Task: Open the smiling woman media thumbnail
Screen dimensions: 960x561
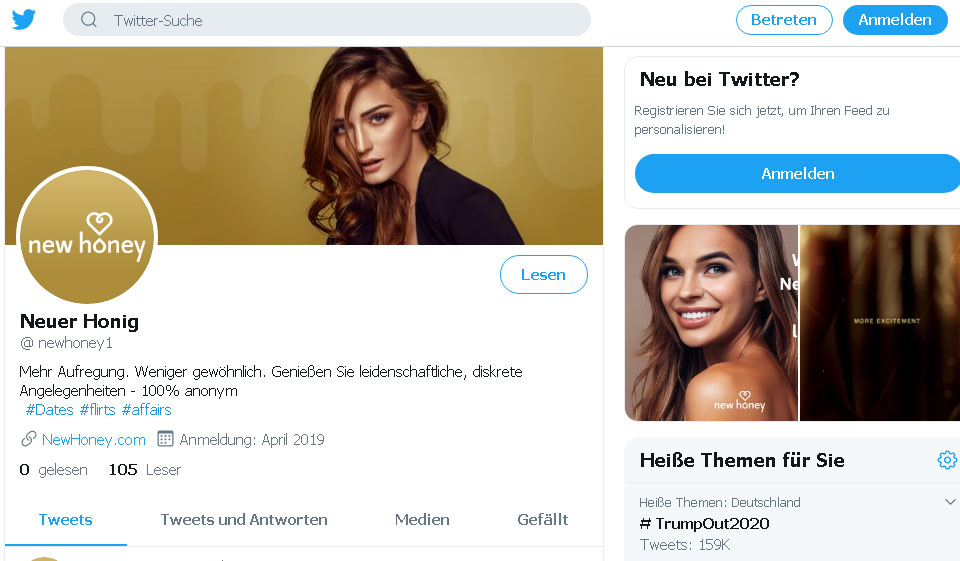Action: pos(711,322)
